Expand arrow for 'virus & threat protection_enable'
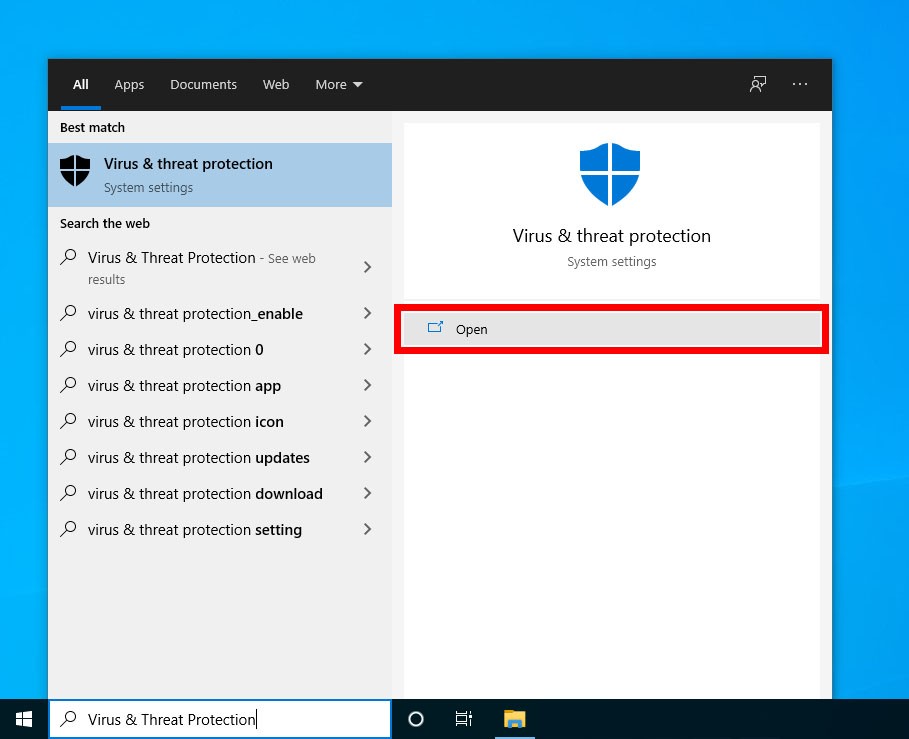The height and width of the screenshot is (739, 909). pos(367,314)
